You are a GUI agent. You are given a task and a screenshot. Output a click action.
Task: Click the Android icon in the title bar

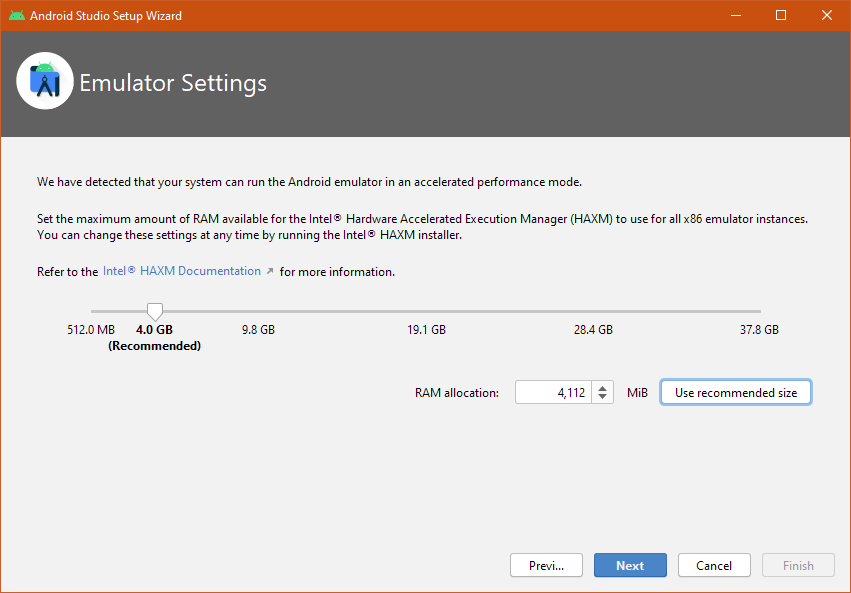17,16
